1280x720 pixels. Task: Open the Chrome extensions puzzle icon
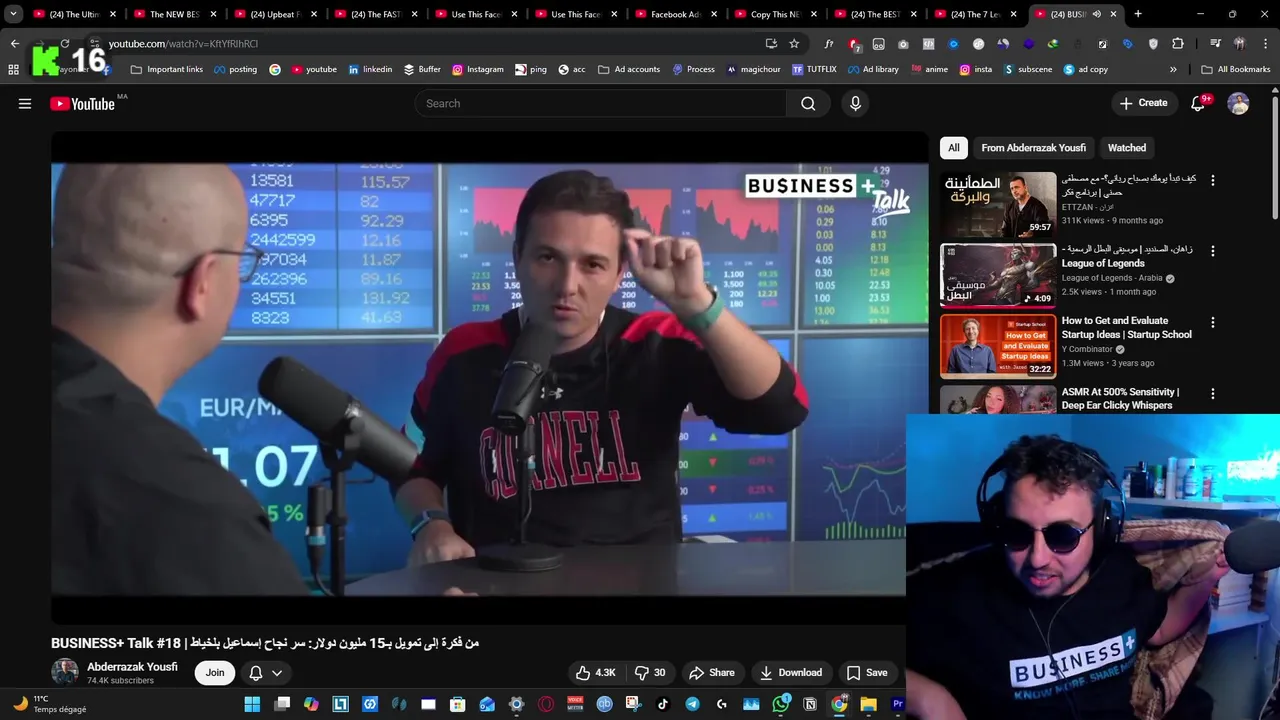click(1178, 44)
